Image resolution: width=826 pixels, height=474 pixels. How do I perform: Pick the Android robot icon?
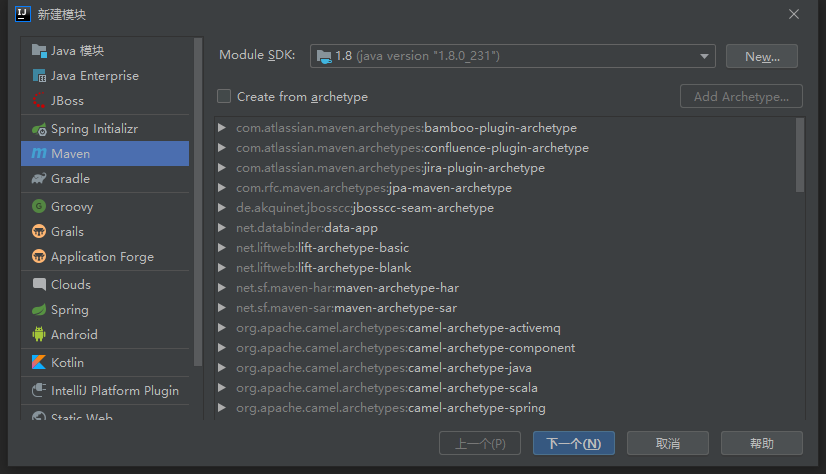(x=39, y=335)
